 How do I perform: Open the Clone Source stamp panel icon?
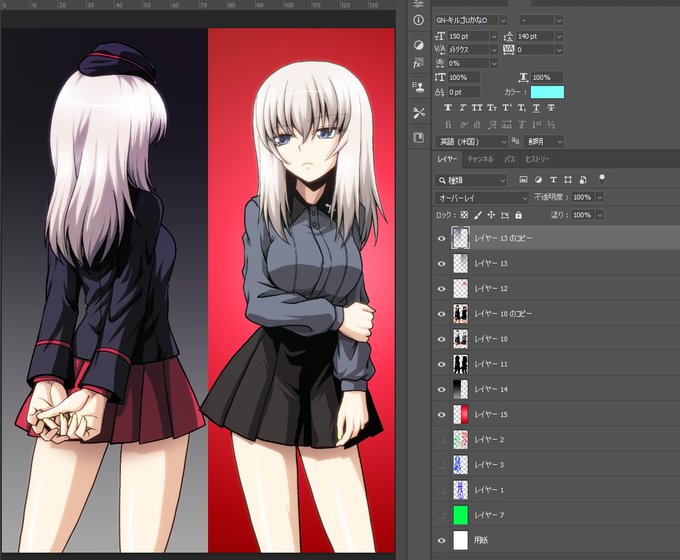pos(418,87)
